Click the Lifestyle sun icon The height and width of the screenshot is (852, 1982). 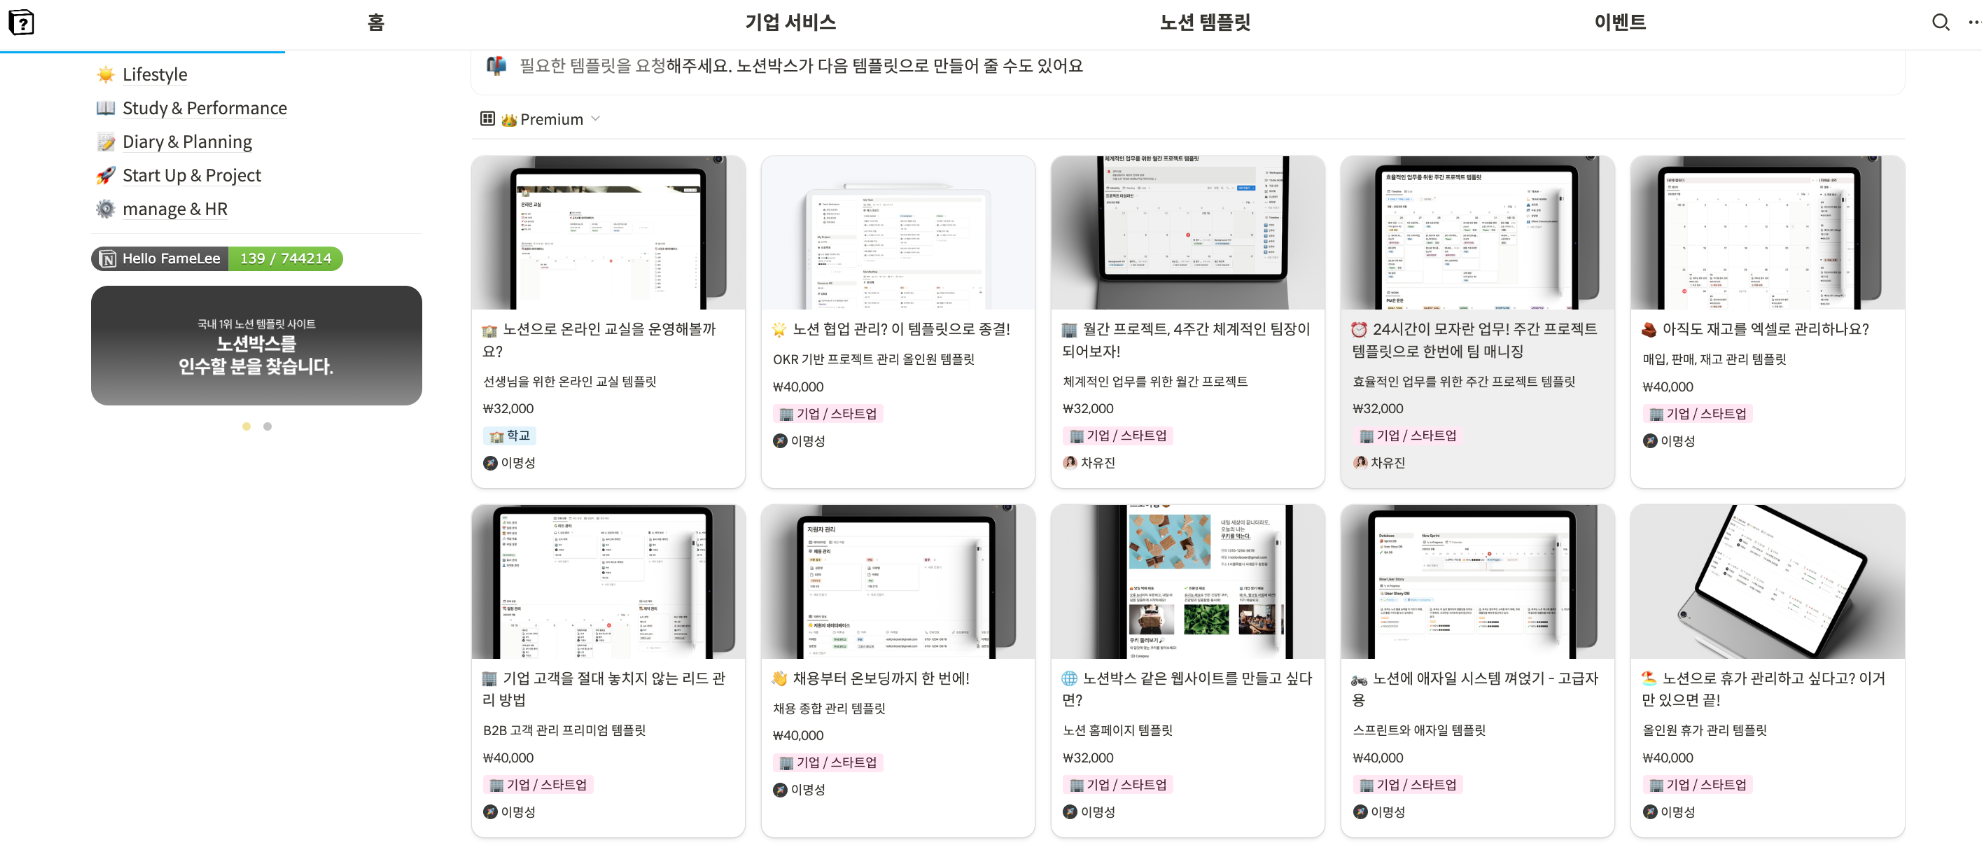tap(105, 75)
